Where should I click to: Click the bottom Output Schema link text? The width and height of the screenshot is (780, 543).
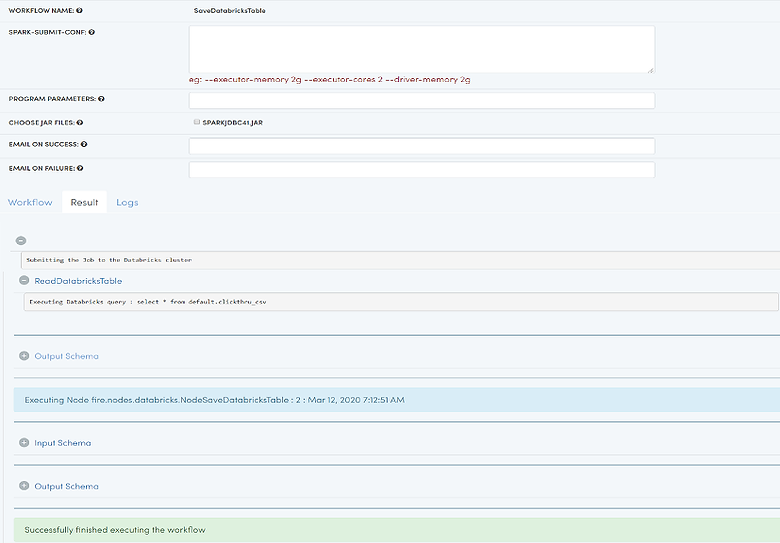tap(67, 486)
